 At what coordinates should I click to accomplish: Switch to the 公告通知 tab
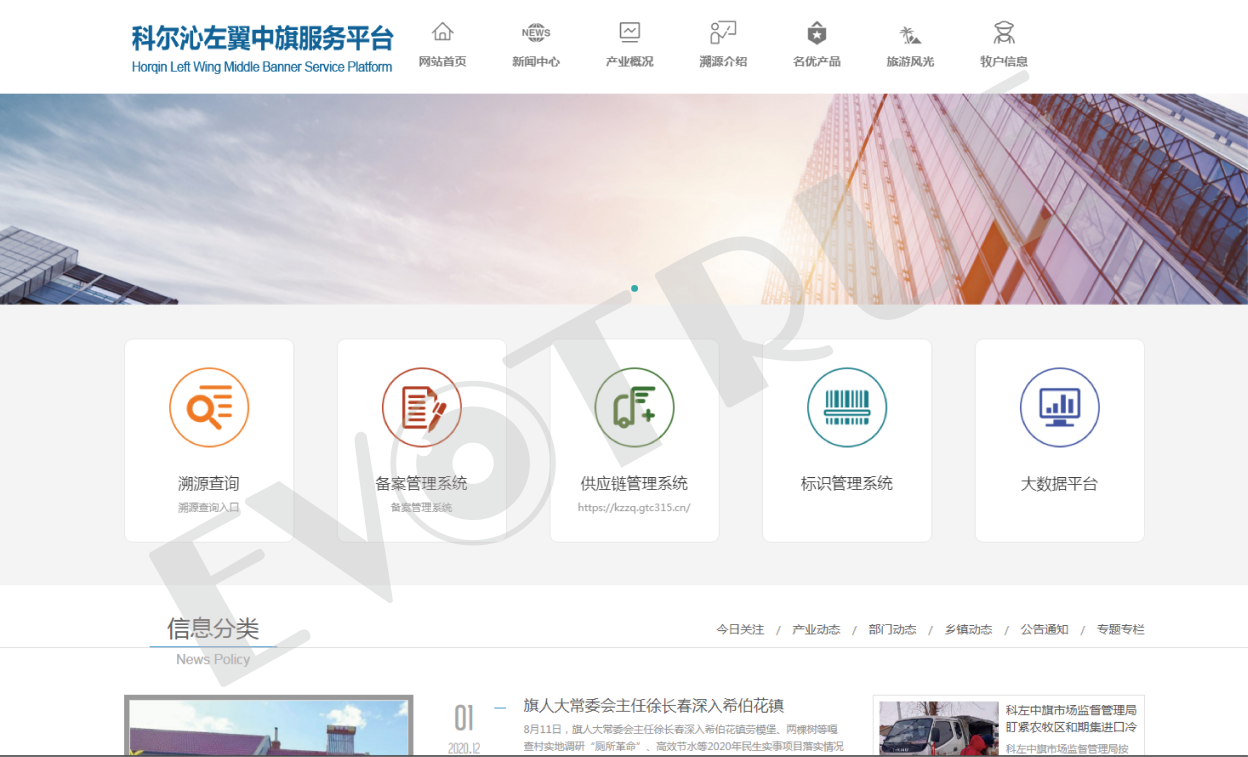(1044, 630)
